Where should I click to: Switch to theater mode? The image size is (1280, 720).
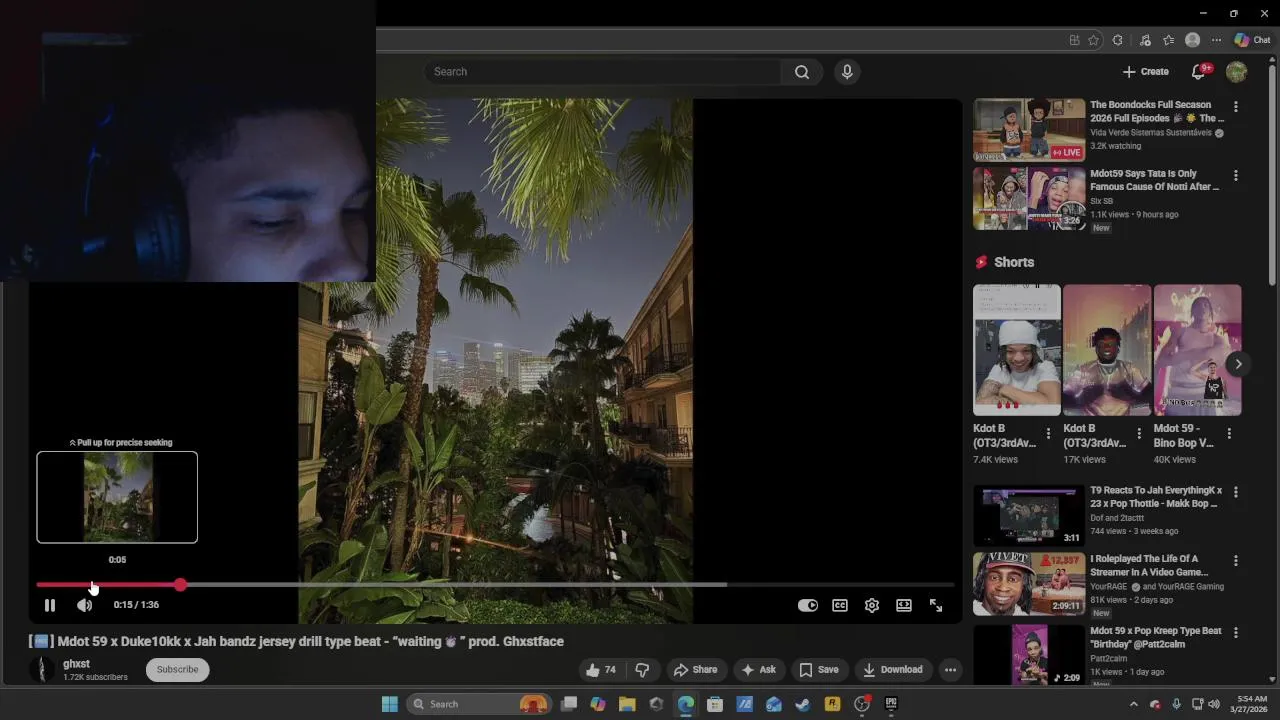pos(904,605)
